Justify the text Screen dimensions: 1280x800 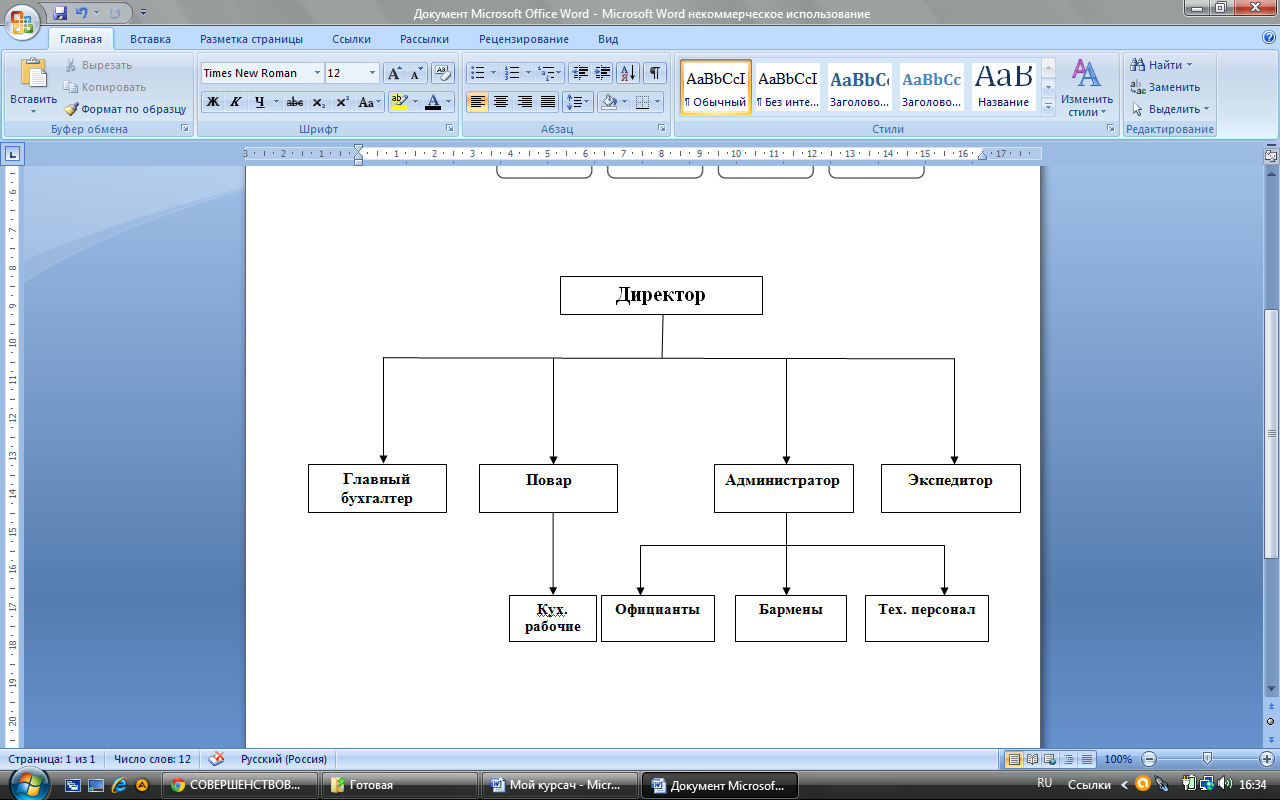coord(548,102)
